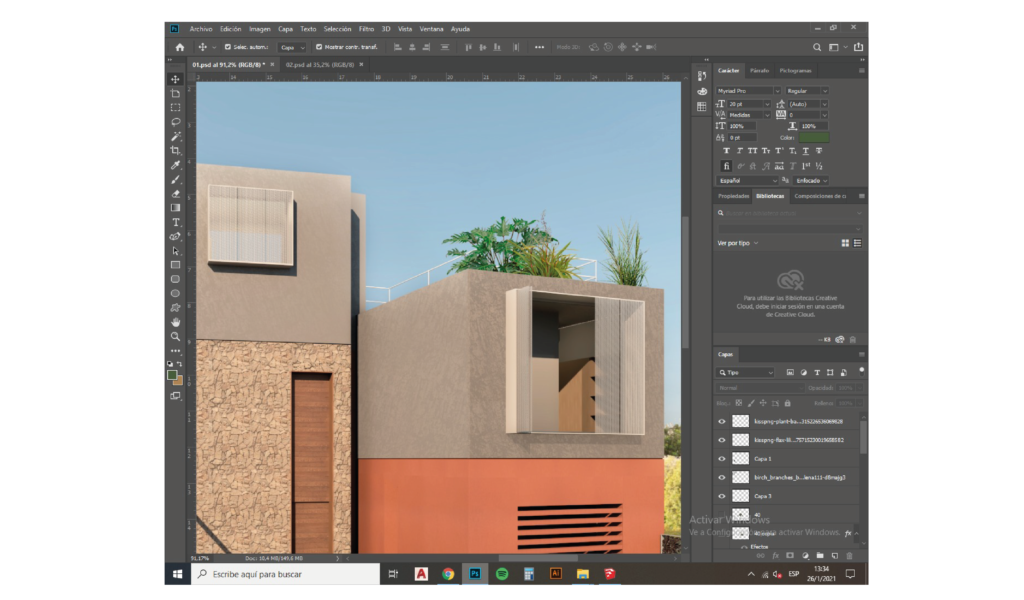1024x600 pixels.
Task: Choose the Hand tool
Action: tap(175, 322)
